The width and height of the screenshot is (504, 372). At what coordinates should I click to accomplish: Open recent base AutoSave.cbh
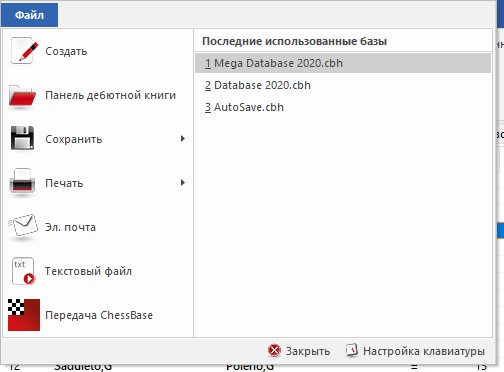point(244,107)
